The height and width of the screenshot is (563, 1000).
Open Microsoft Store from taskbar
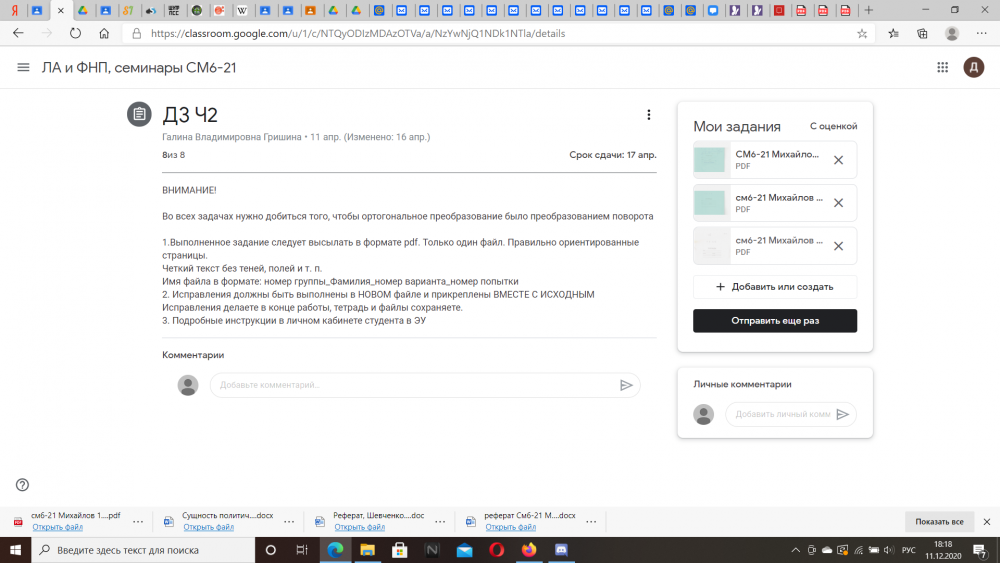click(400, 550)
